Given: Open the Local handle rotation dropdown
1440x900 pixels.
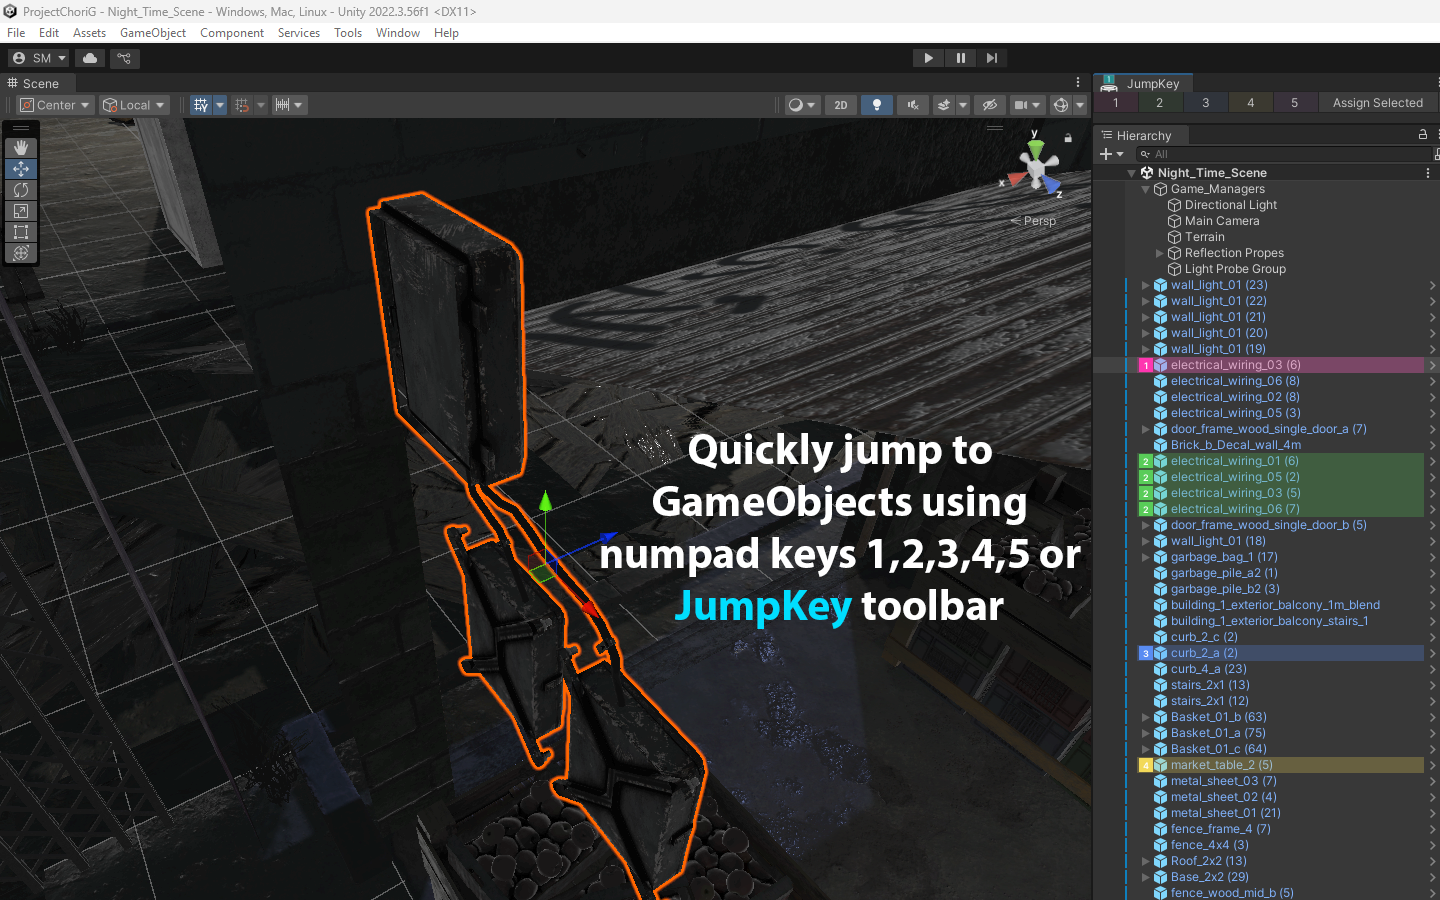Looking at the screenshot, I should coord(134,105).
